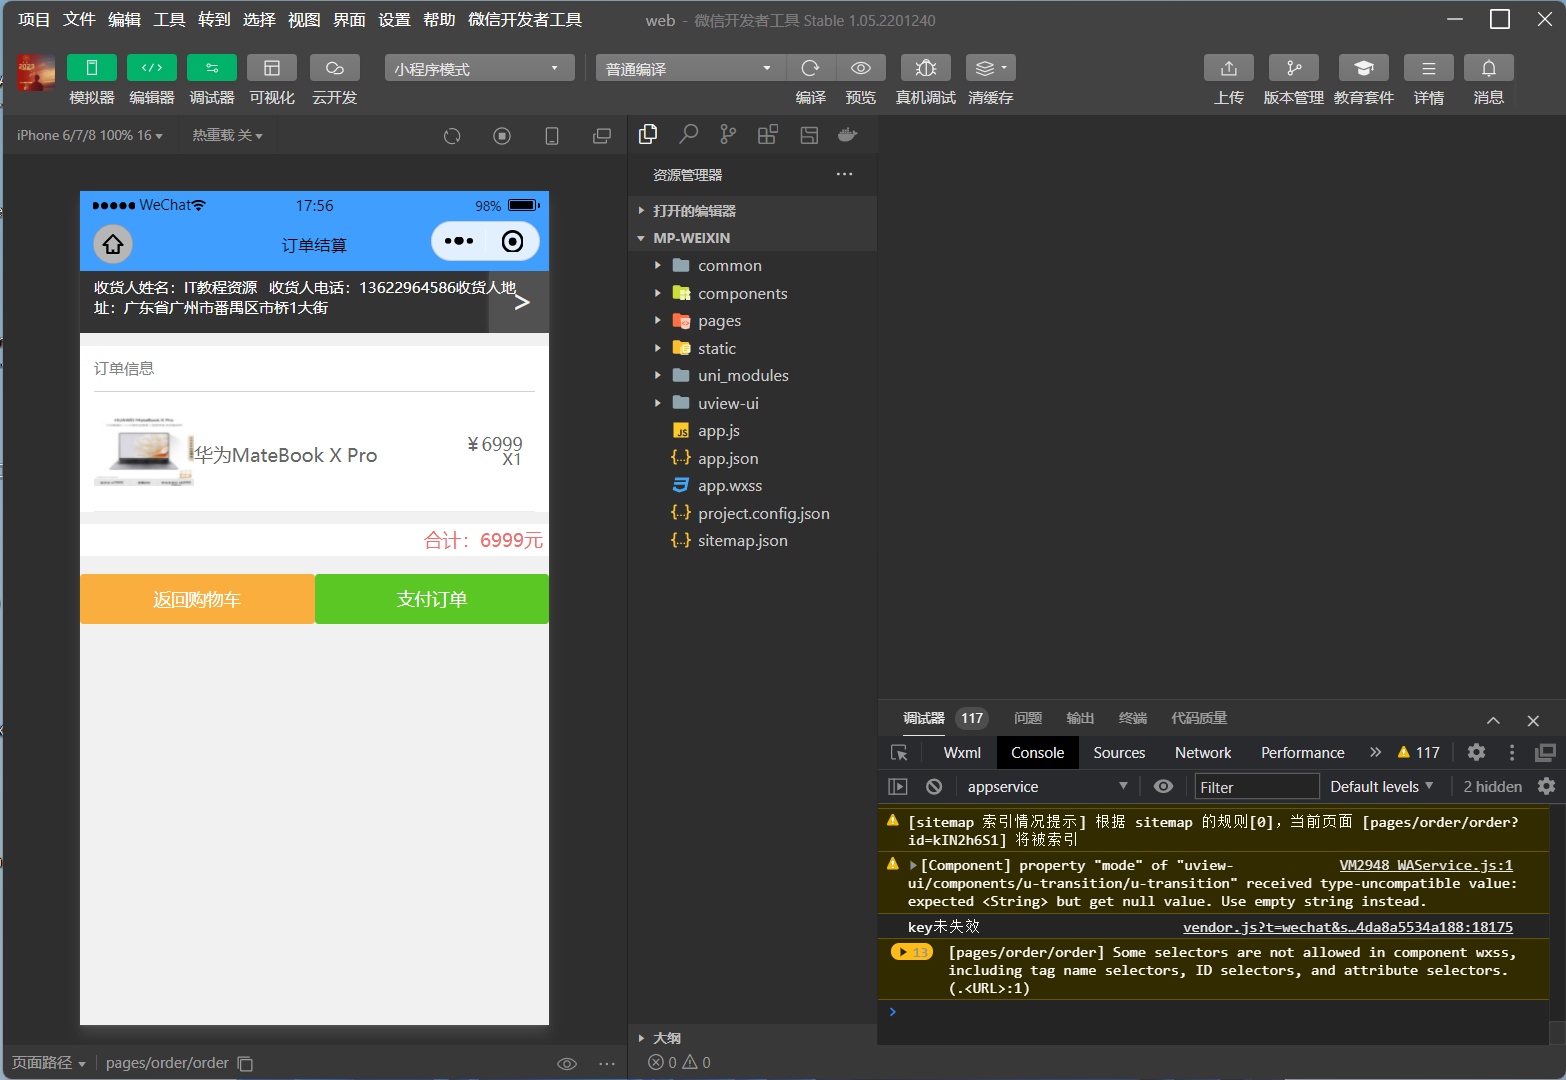
Task: Open the search icon in activity bar
Action: point(688,134)
